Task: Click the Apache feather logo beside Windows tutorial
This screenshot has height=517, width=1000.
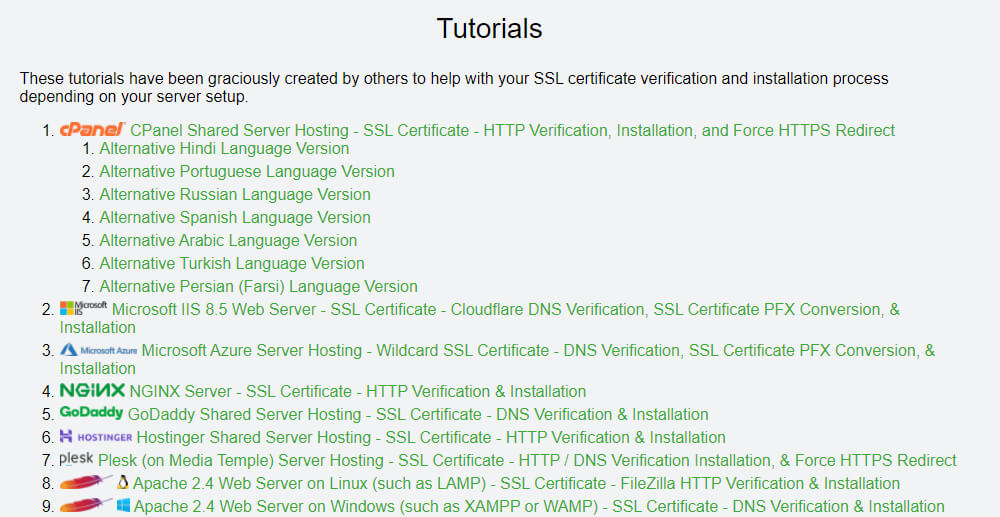Action: point(86,506)
